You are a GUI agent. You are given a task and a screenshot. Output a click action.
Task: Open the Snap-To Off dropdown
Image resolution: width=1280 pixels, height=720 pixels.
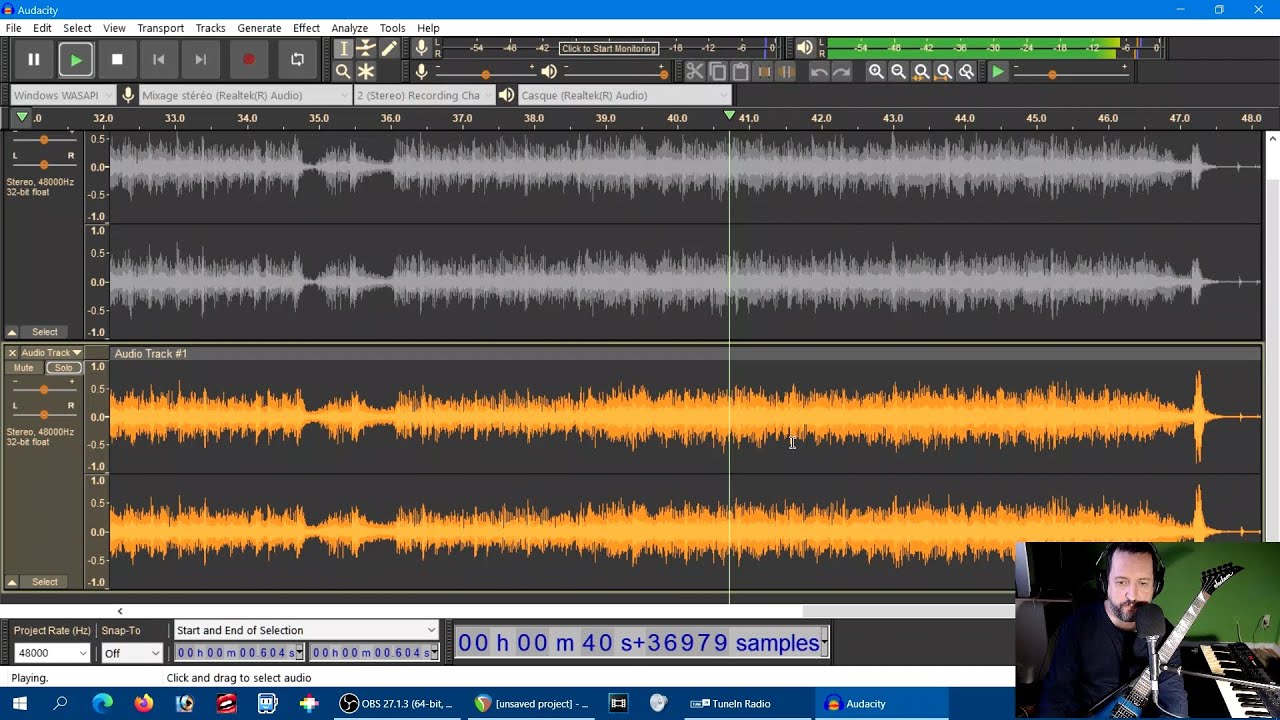pos(131,653)
